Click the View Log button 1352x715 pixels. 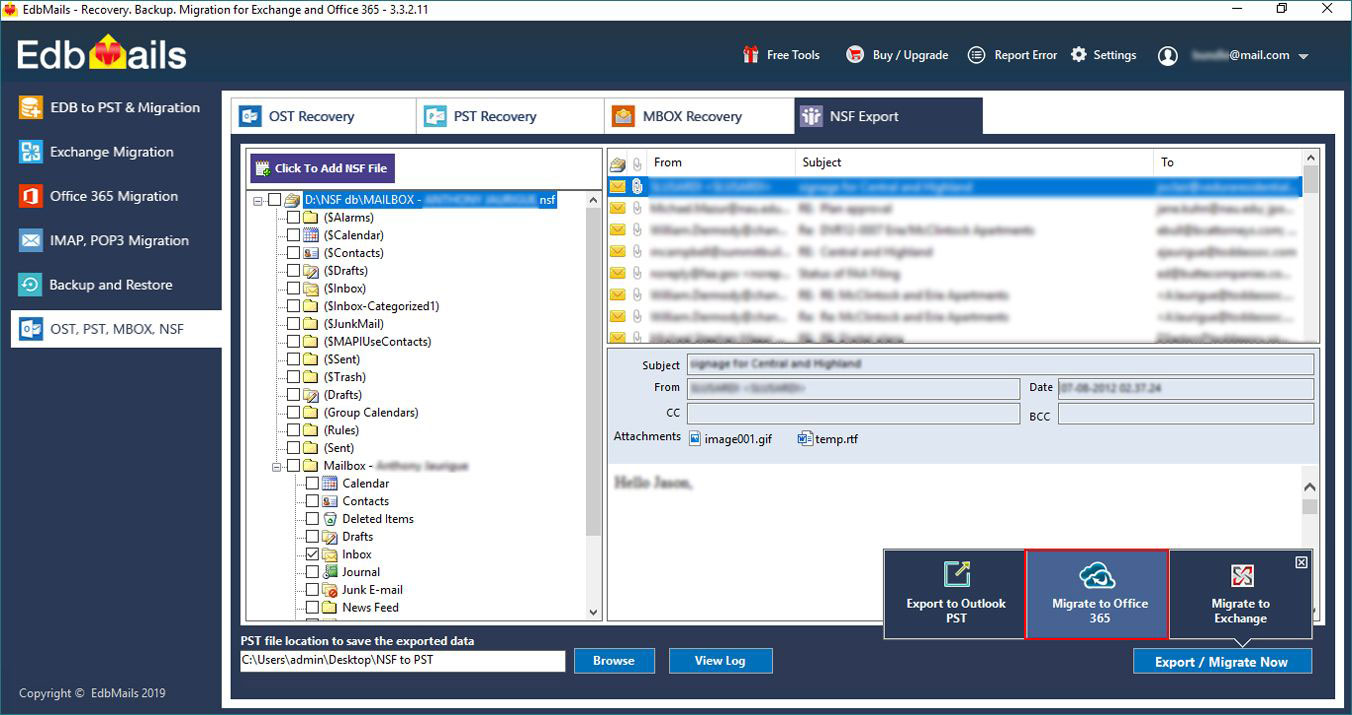pyautogui.click(x=720, y=660)
